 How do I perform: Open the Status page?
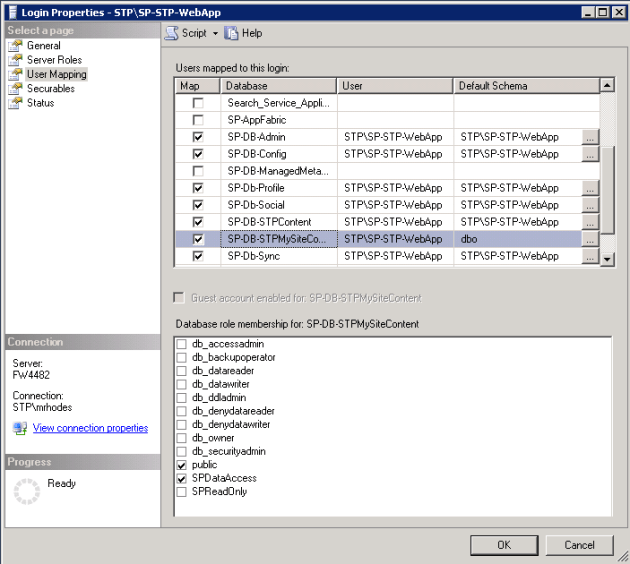coord(40,103)
